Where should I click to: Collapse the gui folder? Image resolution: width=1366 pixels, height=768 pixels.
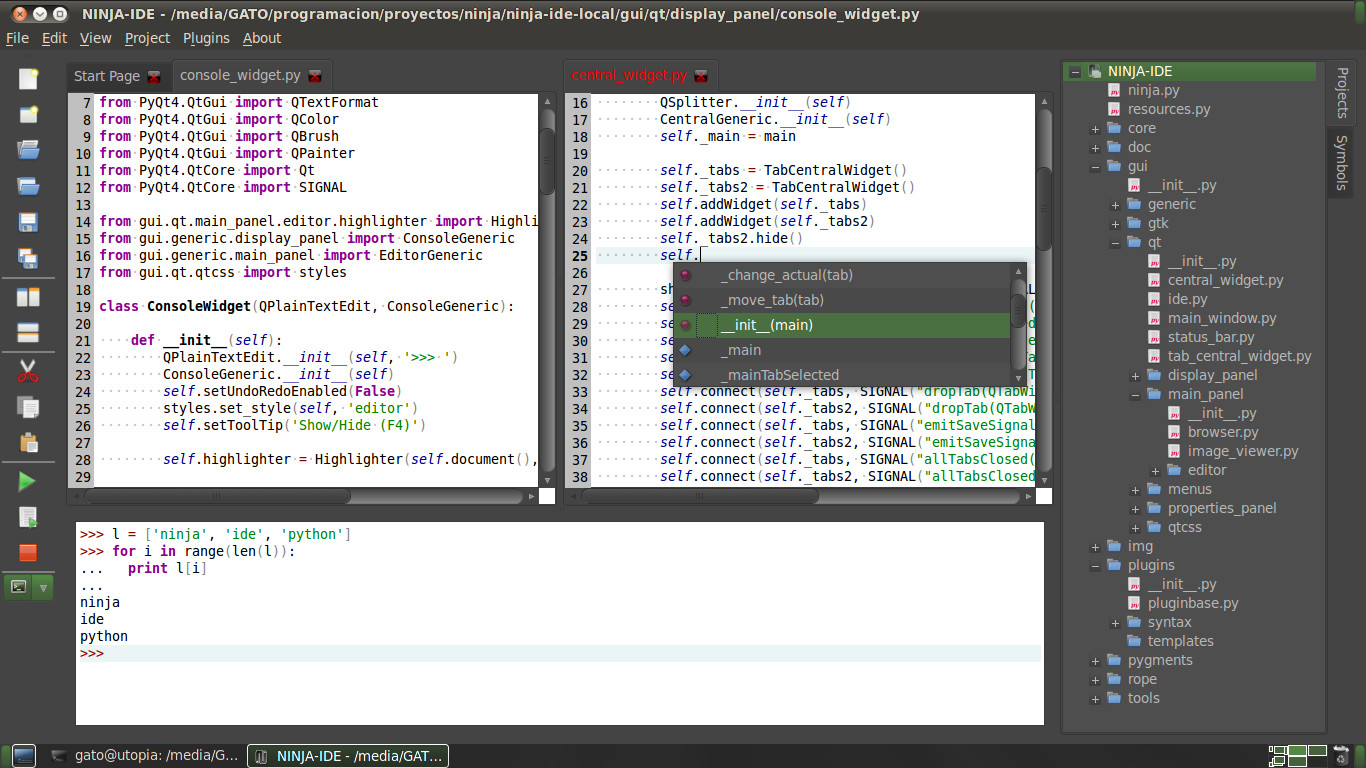click(x=1095, y=167)
